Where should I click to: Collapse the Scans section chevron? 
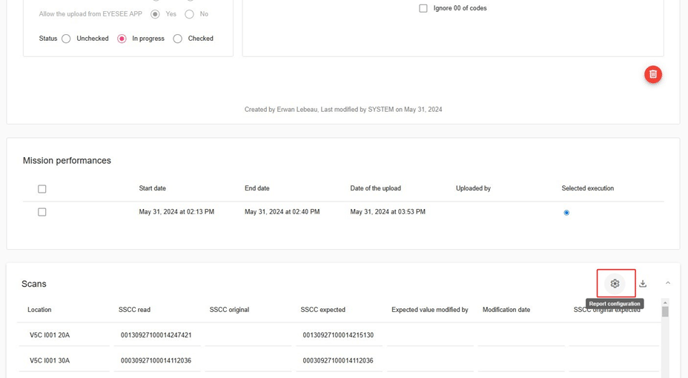668,283
